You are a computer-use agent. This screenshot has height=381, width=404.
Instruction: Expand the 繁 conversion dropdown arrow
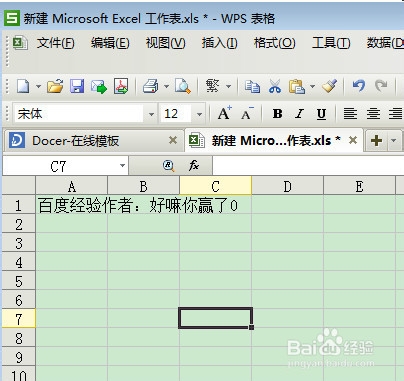pos(228,87)
